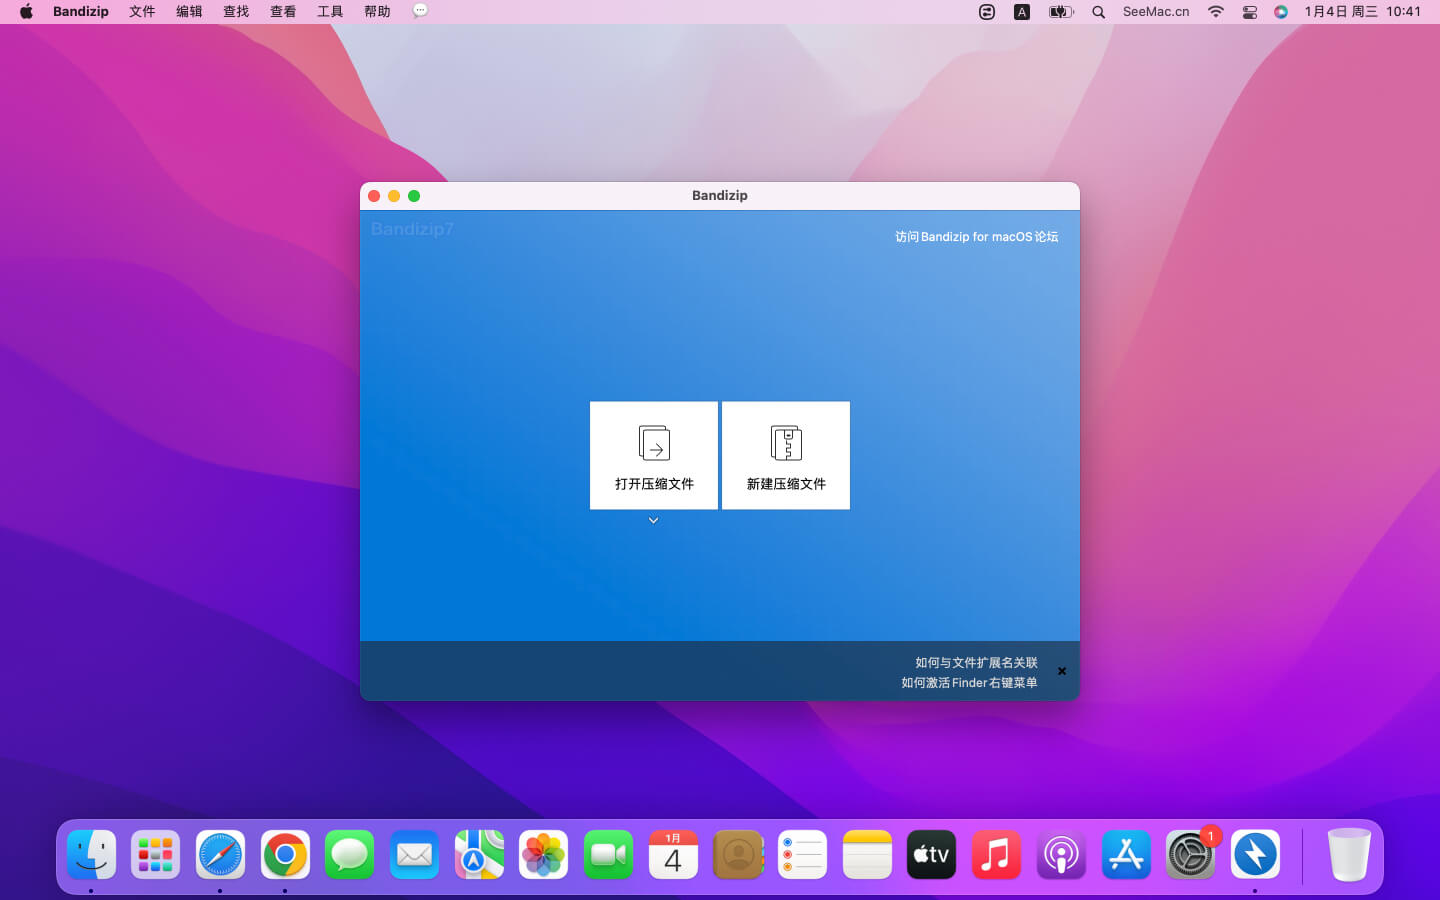Click the Bandizip icon in the Dock
This screenshot has width=1440, height=900.
[x=1255, y=855]
